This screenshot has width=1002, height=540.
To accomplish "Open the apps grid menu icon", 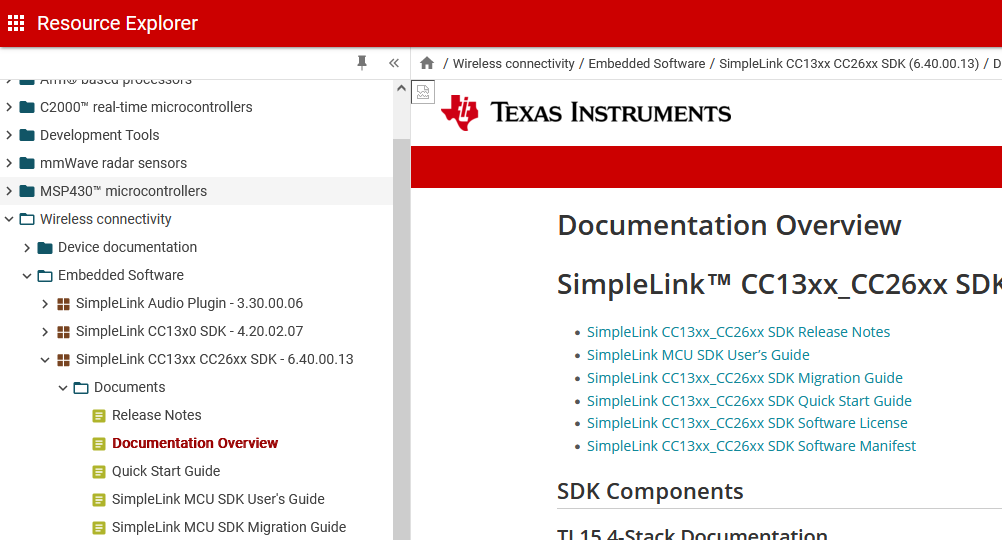I will point(16,24).
